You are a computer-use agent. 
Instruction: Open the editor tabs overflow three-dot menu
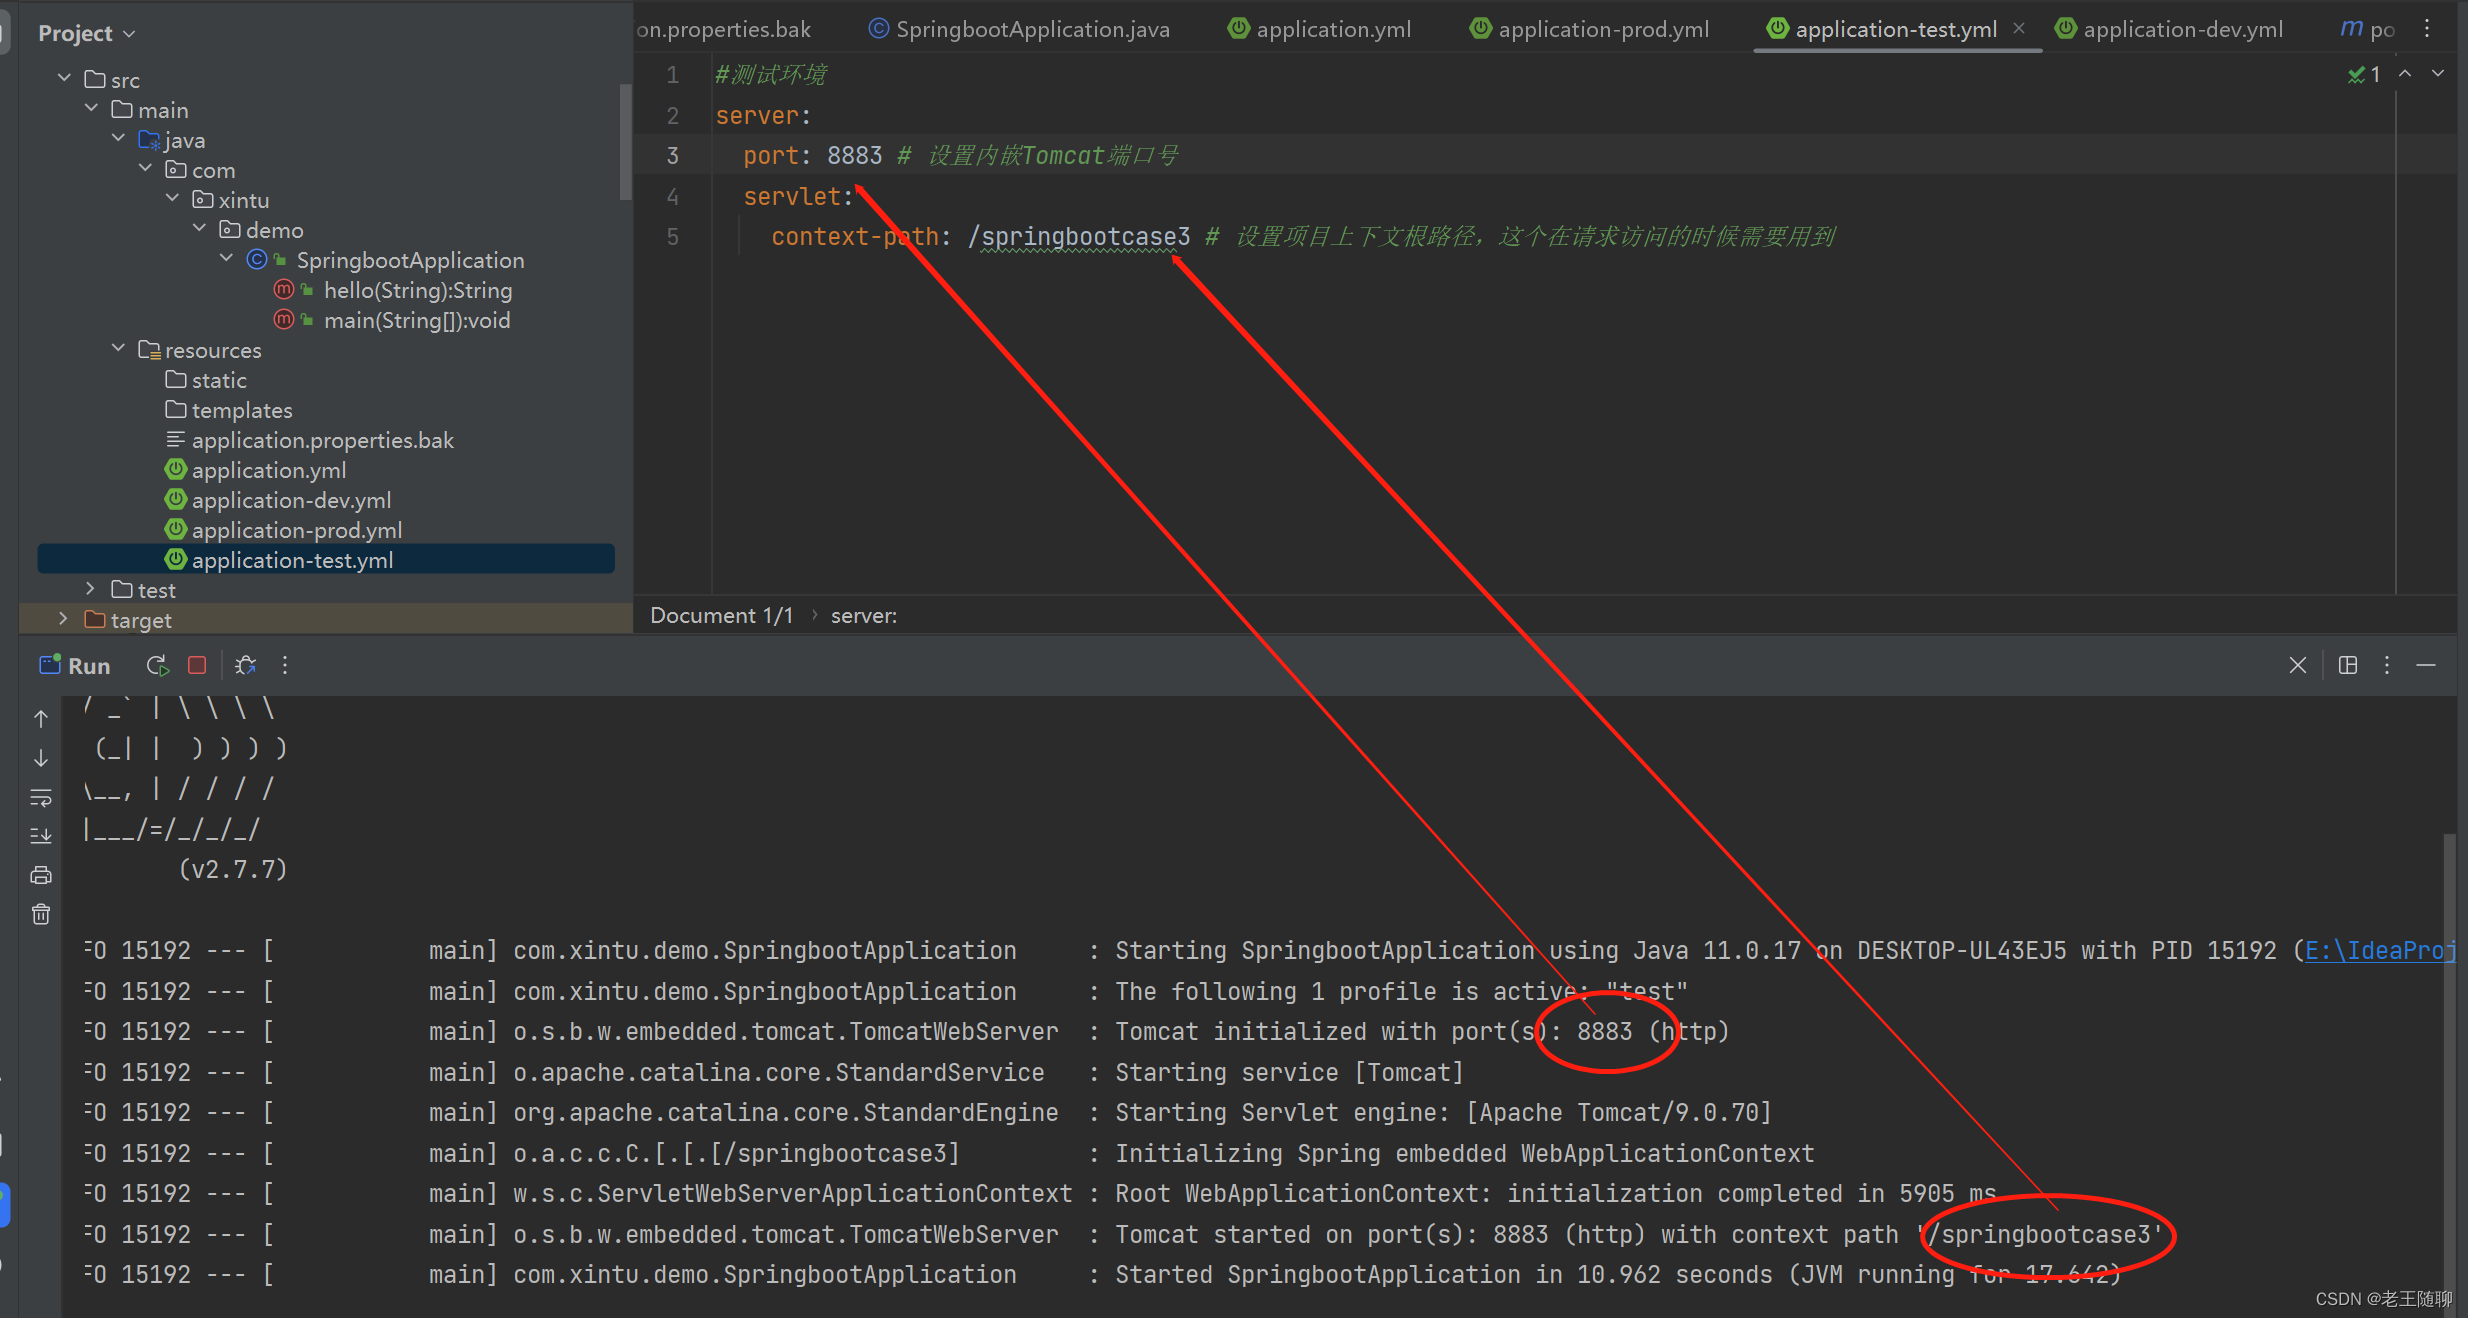pos(2427,29)
